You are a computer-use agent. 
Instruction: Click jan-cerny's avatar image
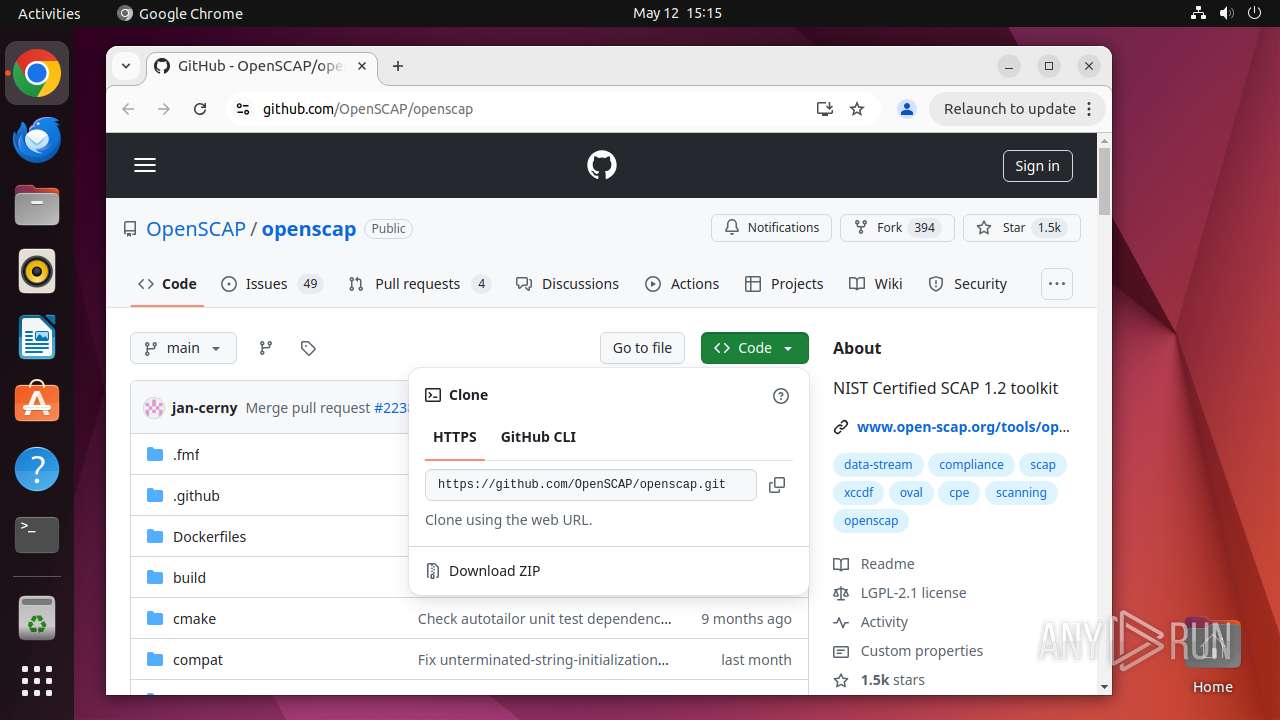[x=154, y=408]
